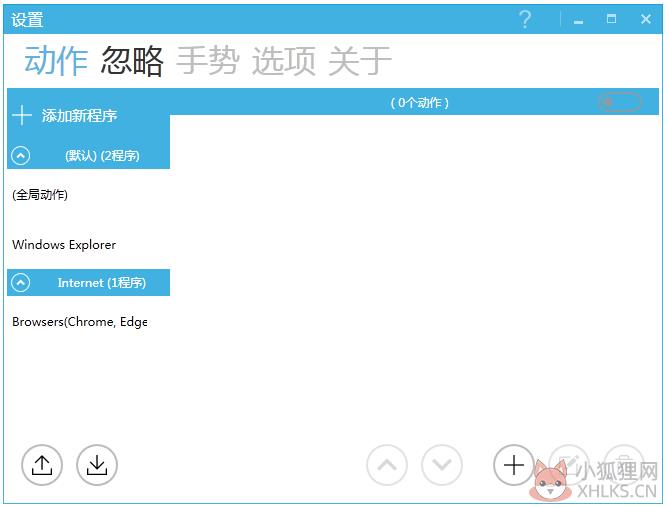Collapse the (默认) (2程序) group chevron
This screenshot has height=507, width=668.
click(x=21, y=156)
